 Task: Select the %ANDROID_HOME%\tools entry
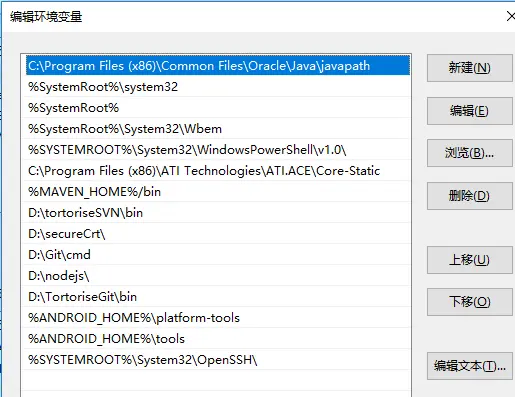(x=218, y=339)
